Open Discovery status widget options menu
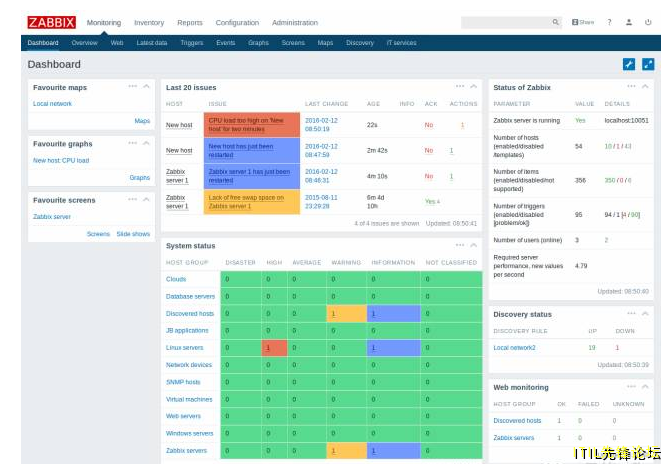This screenshot has height=464, width=661. coord(631,314)
